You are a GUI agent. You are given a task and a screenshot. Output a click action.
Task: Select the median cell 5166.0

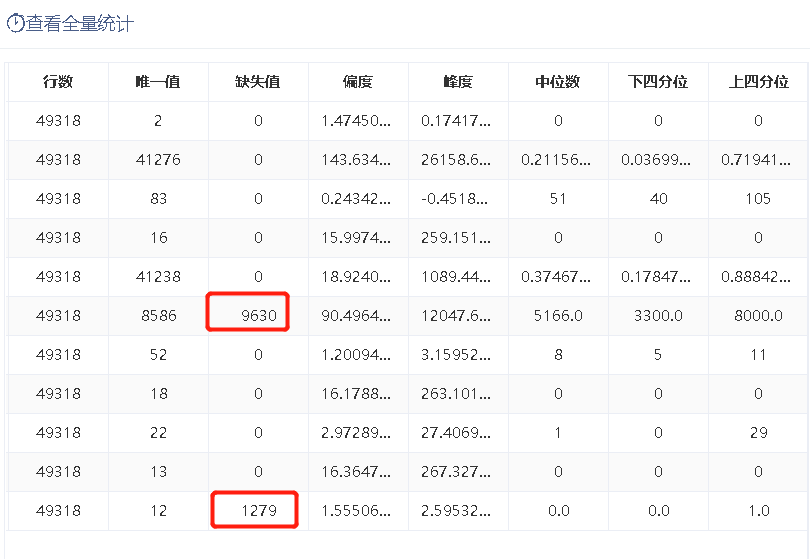(x=558, y=316)
